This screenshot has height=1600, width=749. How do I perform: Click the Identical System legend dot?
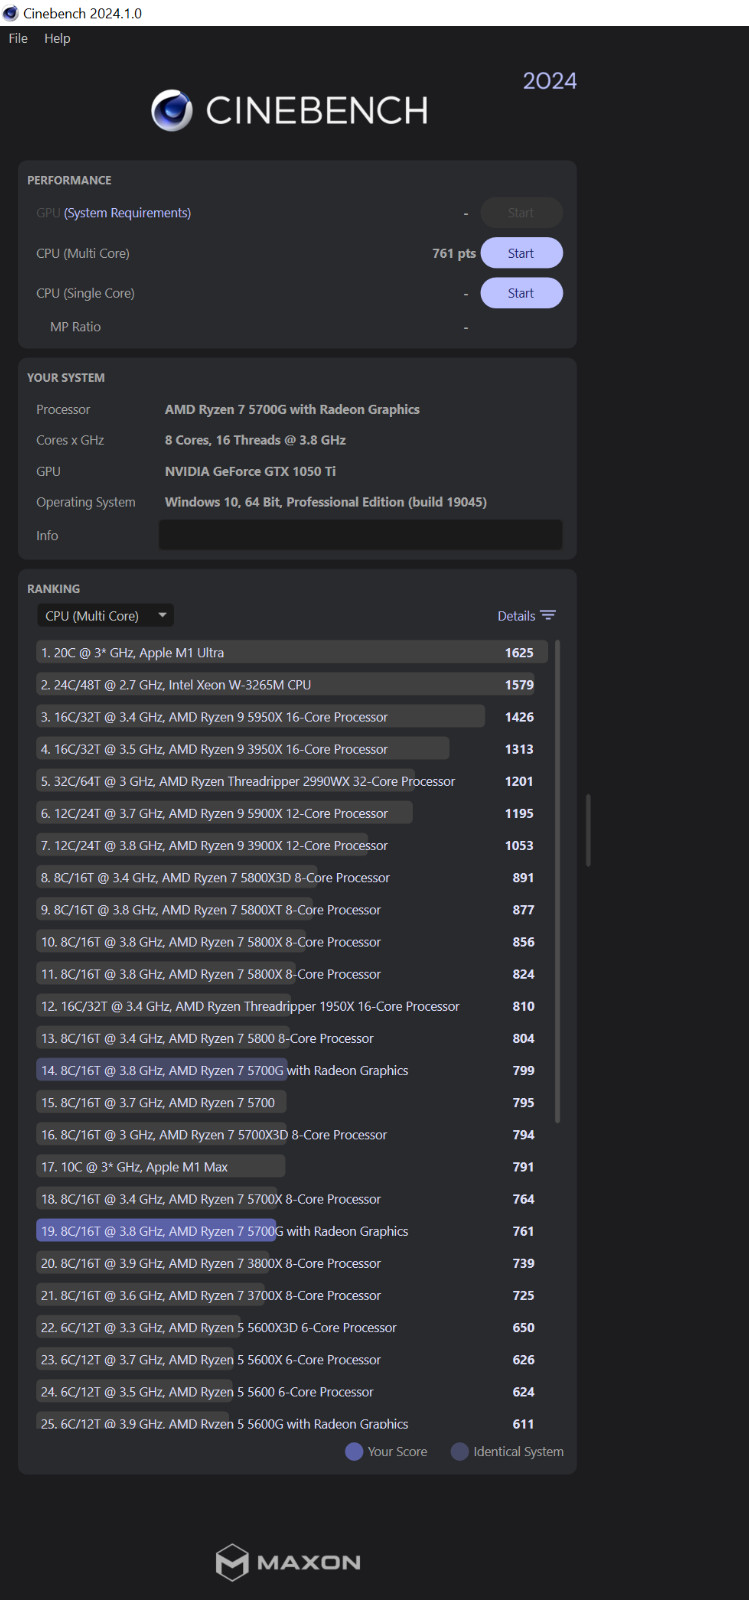[x=460, y=1451]
